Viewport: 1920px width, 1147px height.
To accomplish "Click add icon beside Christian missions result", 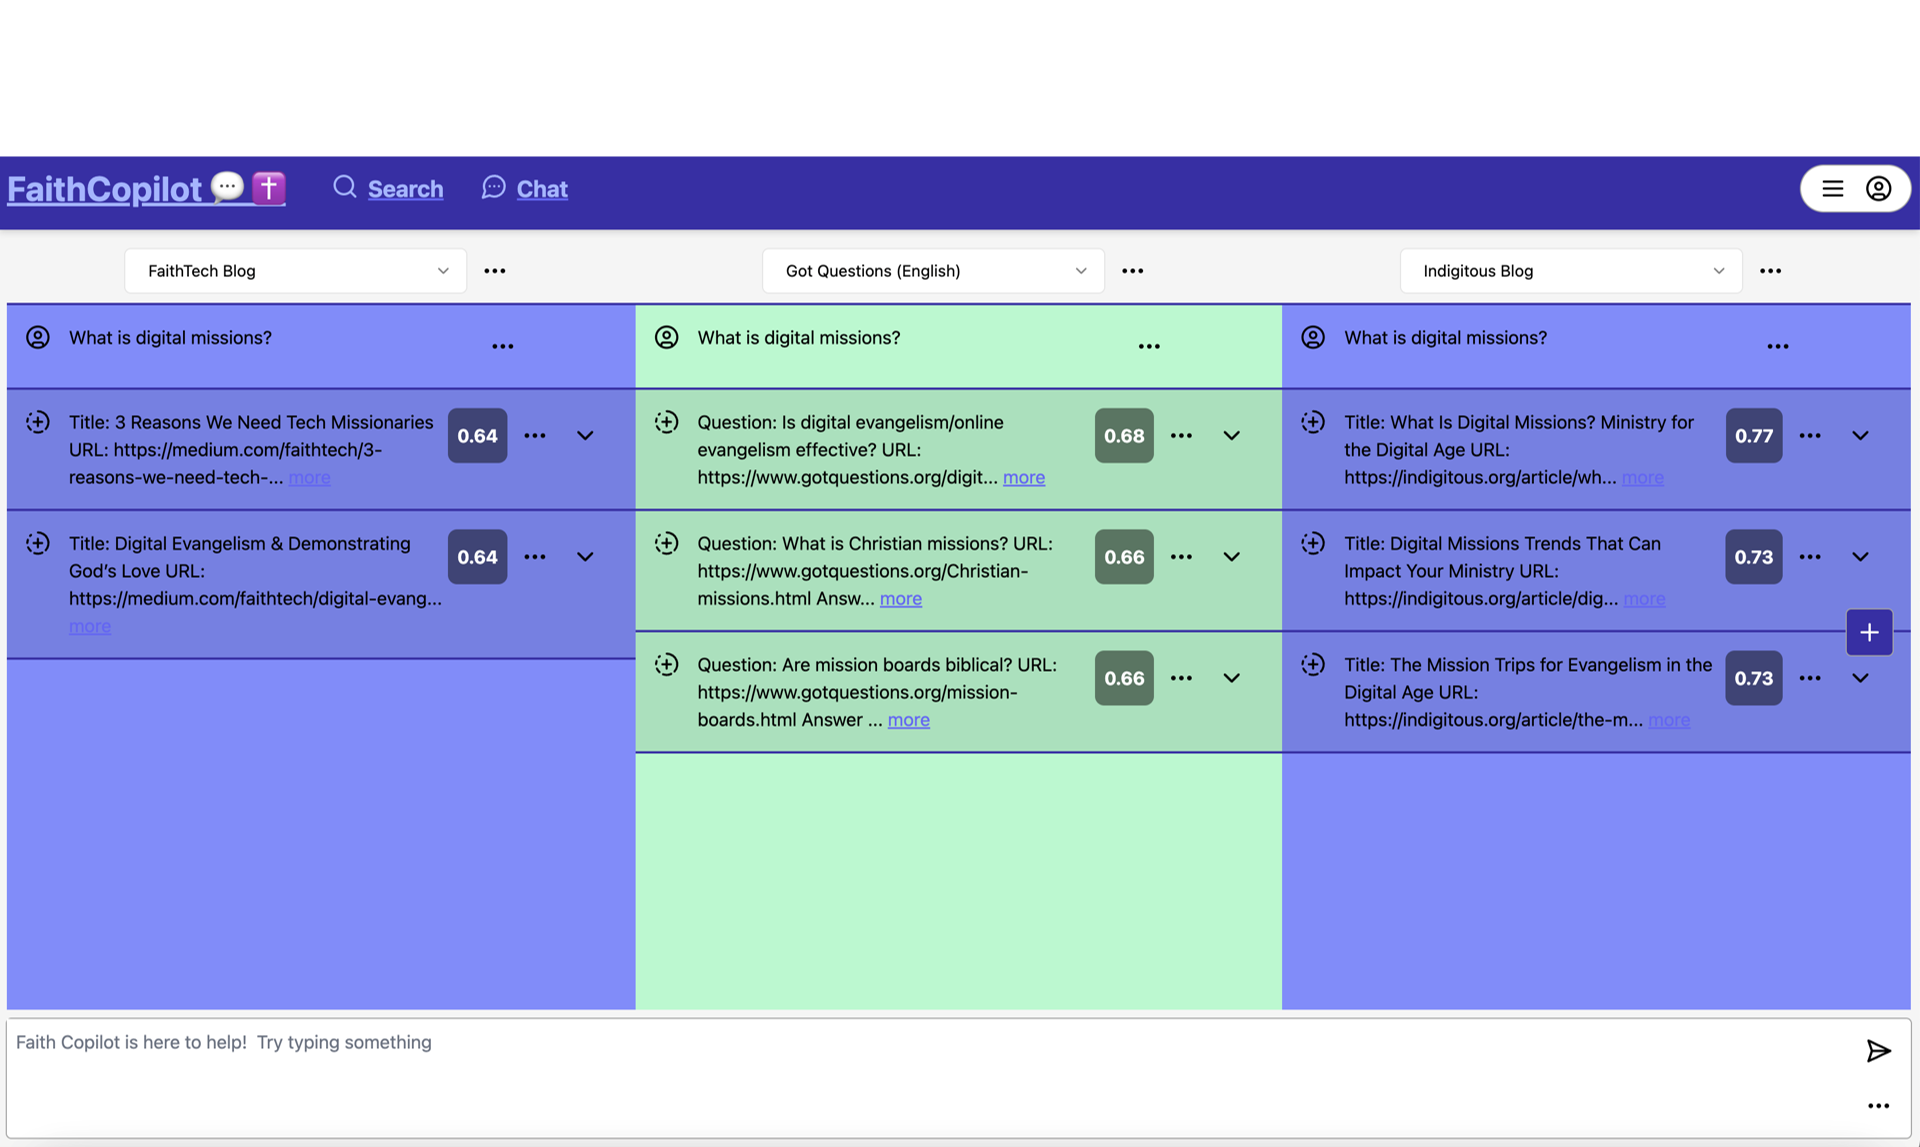I will point(666,543).
